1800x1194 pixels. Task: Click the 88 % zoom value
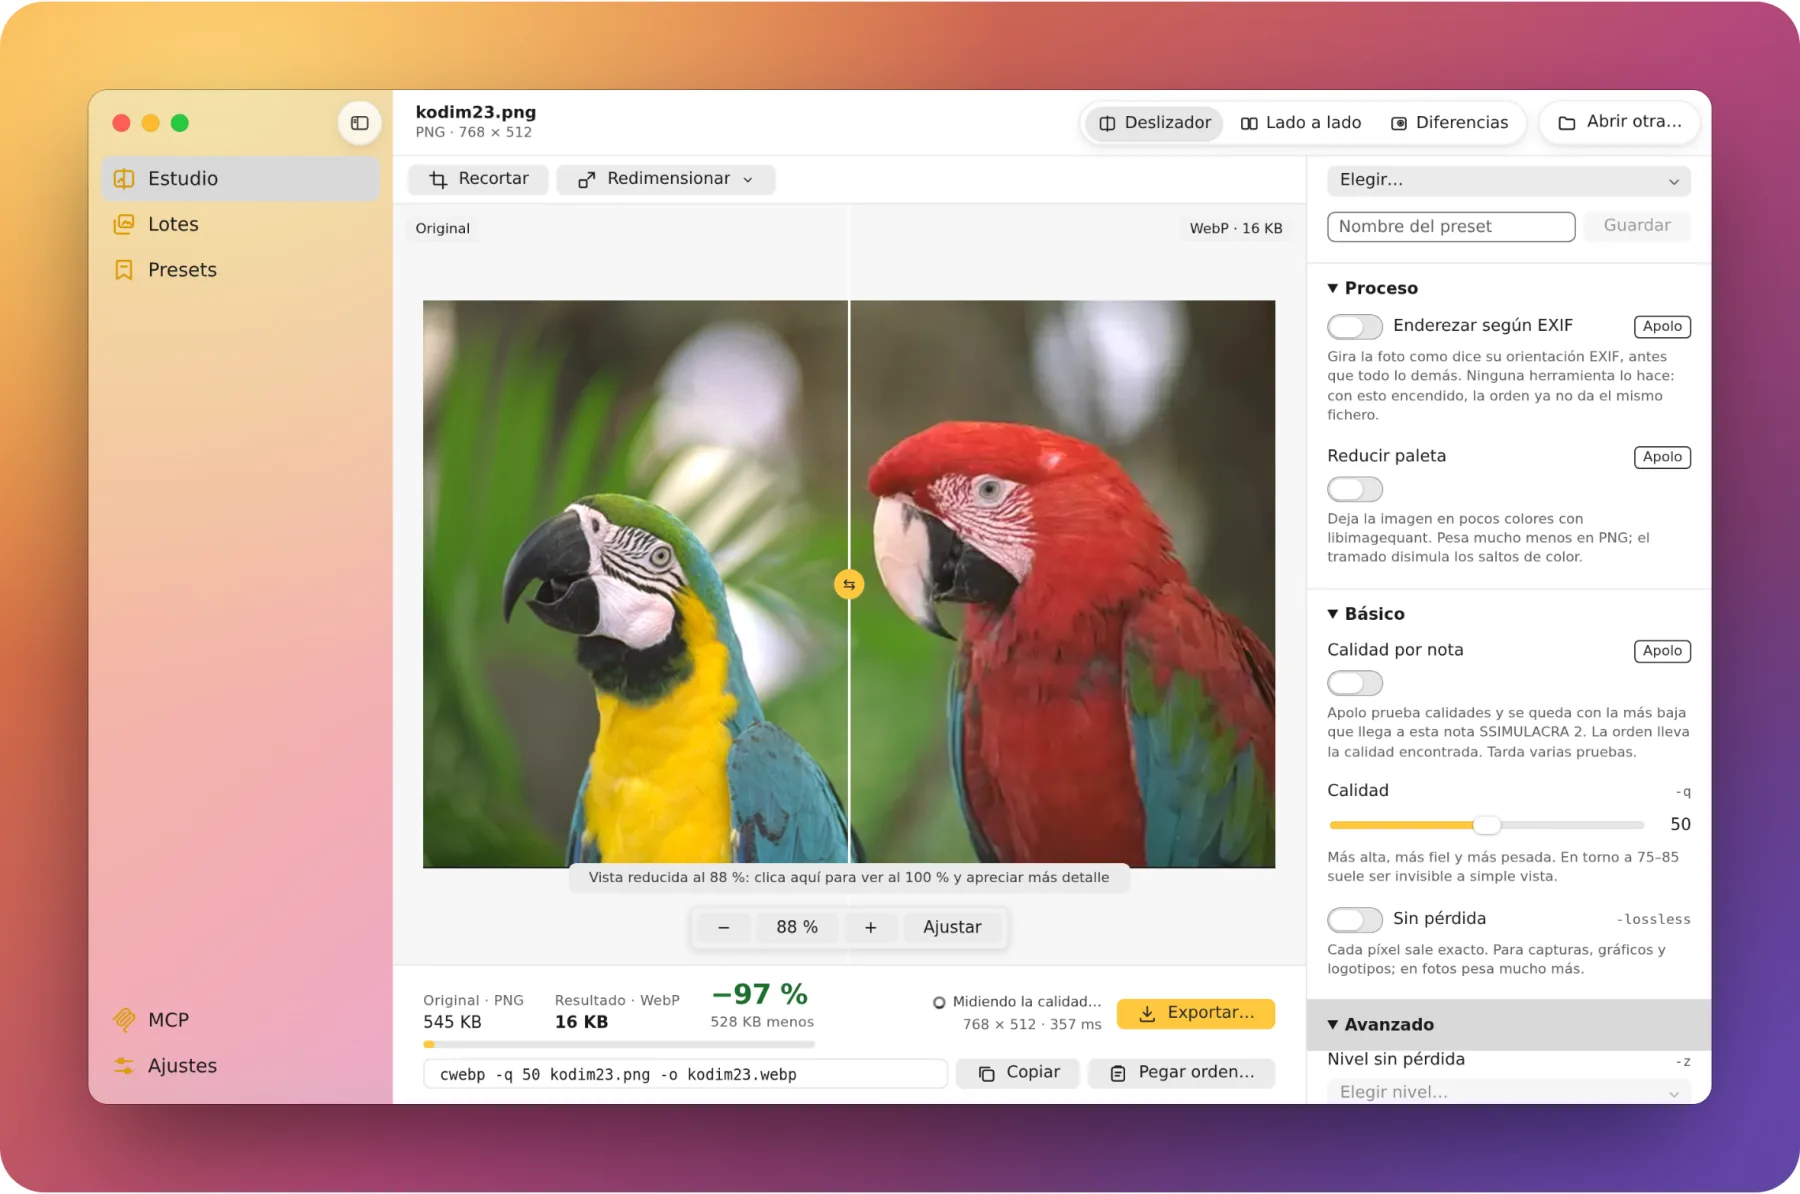point(797,927)
